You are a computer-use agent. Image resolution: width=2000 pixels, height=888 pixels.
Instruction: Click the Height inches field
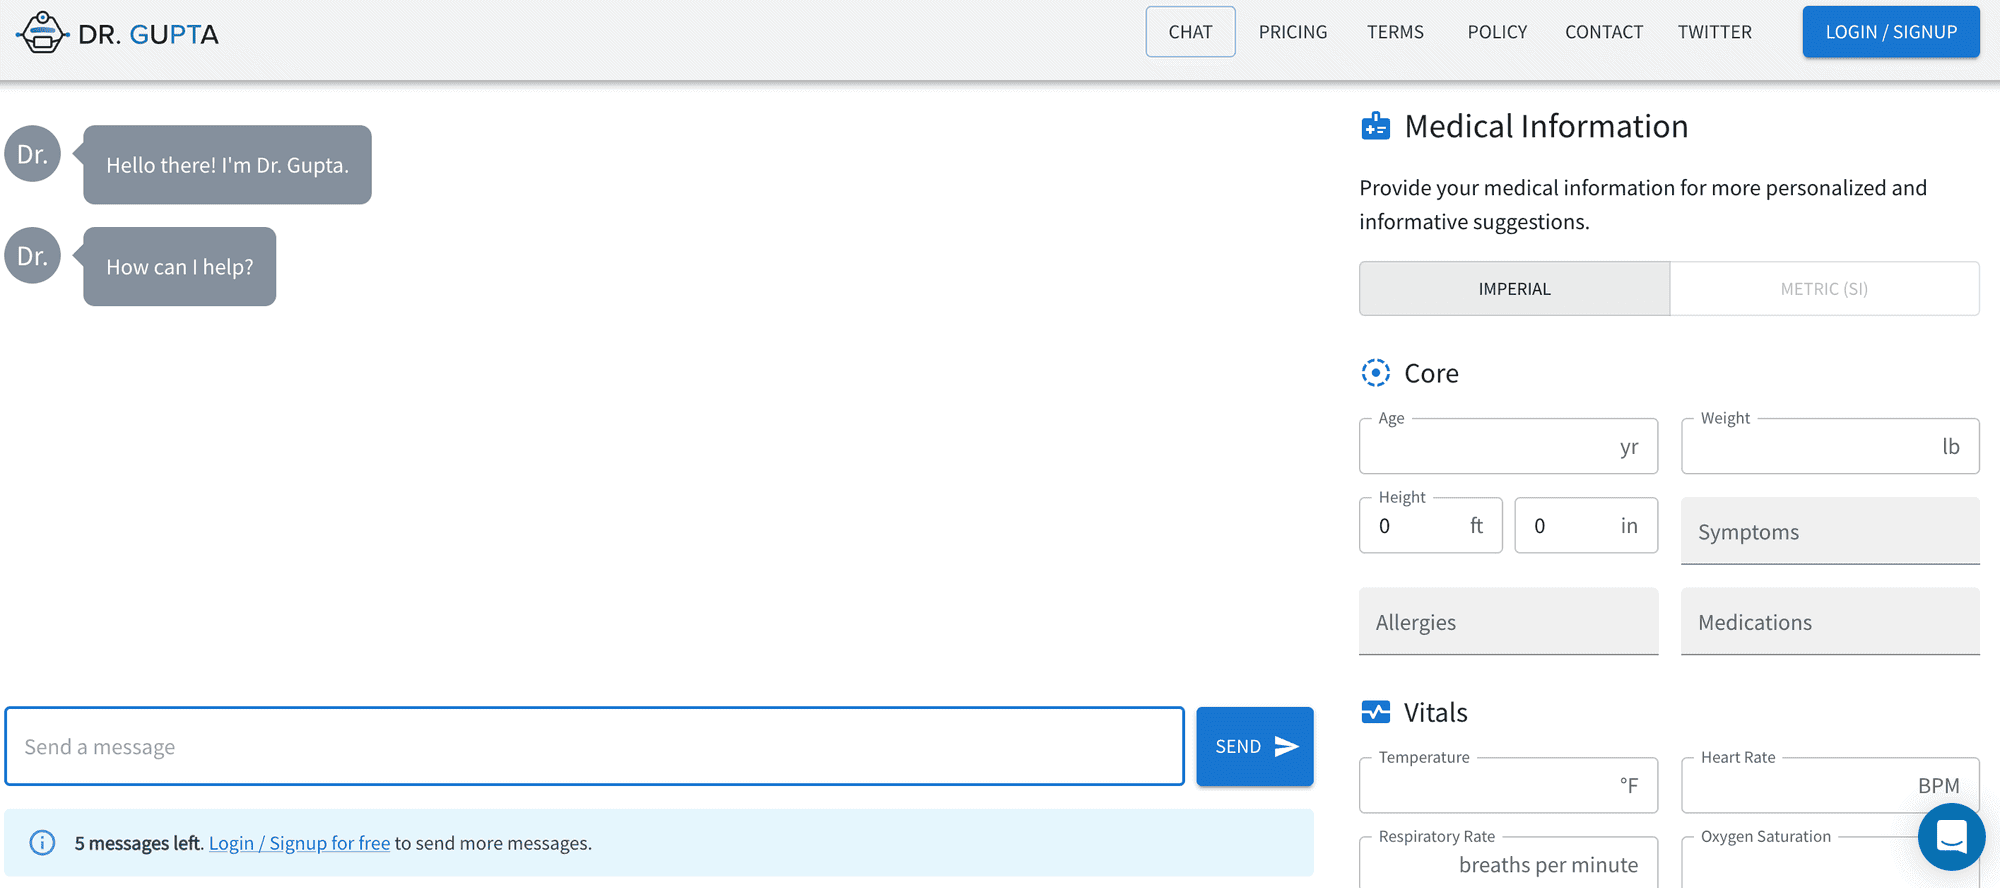tap(1586, 525)
